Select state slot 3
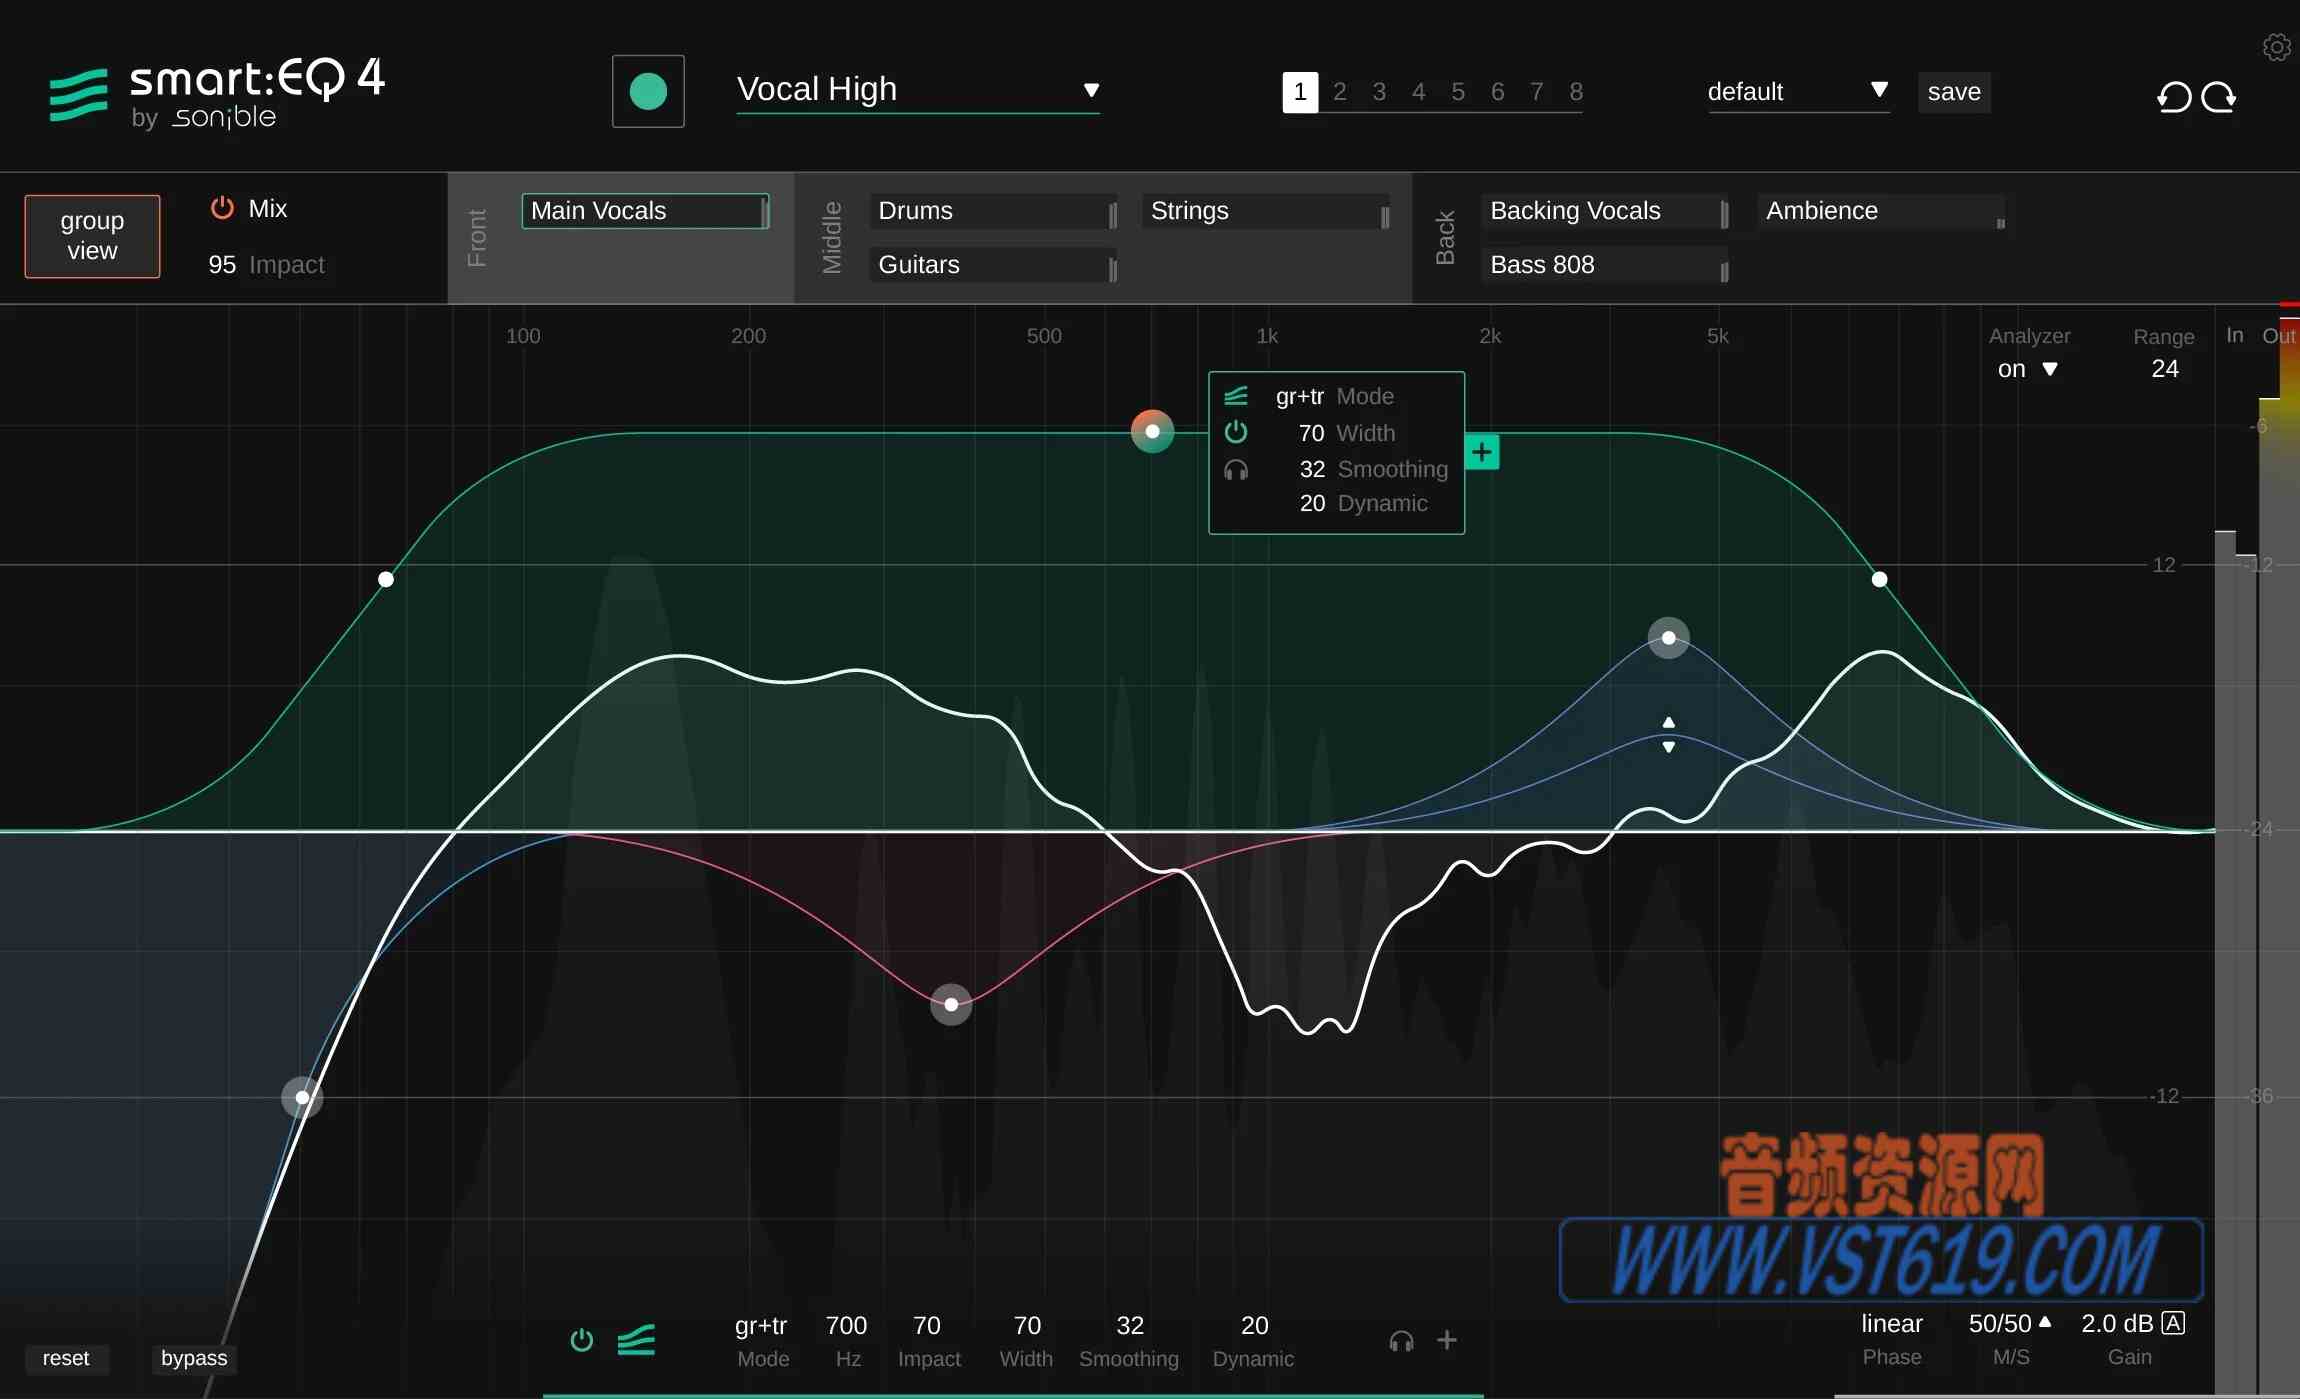Image resolution: width=2300 pixels, height=1399 pixels. (1379, 92)
